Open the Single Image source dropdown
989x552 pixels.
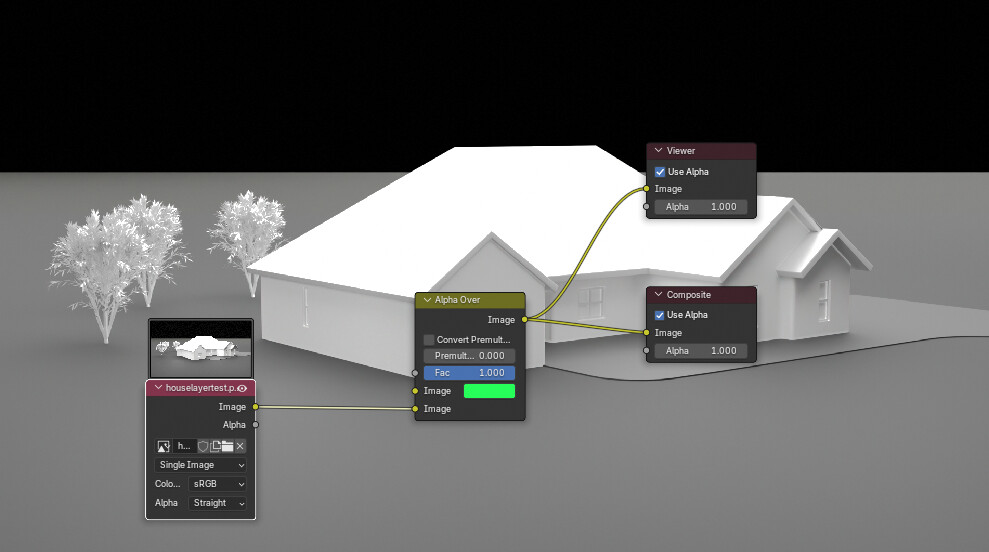(201, 465)
